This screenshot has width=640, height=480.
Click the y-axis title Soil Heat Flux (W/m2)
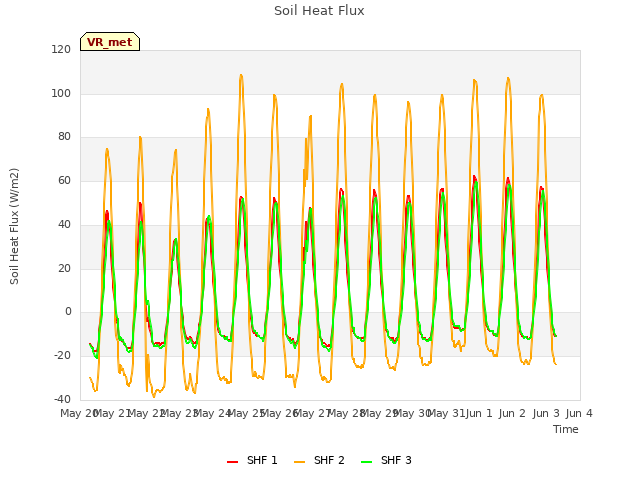[x=14, y=226]
